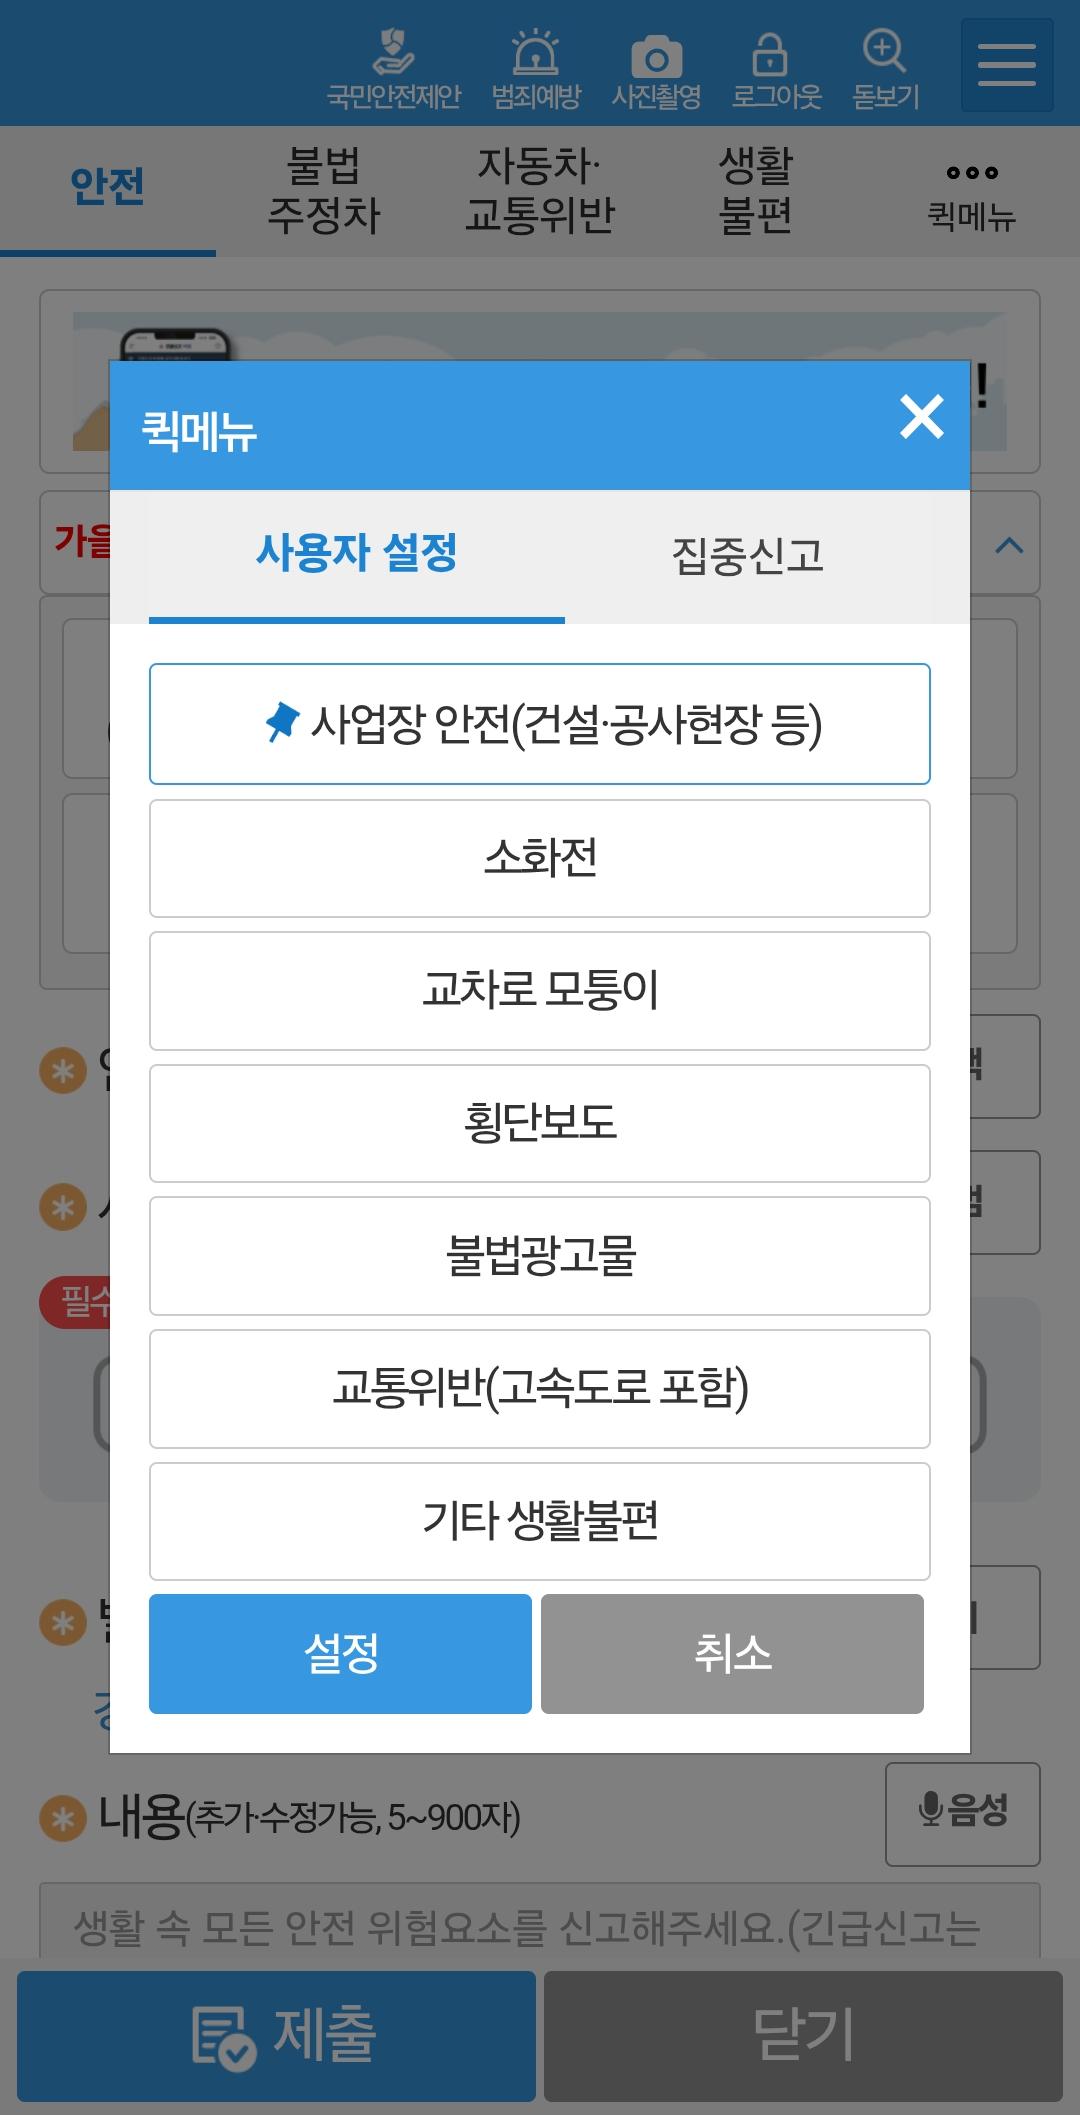Switch to the 집중신고 tab

[x=747, y=556]
